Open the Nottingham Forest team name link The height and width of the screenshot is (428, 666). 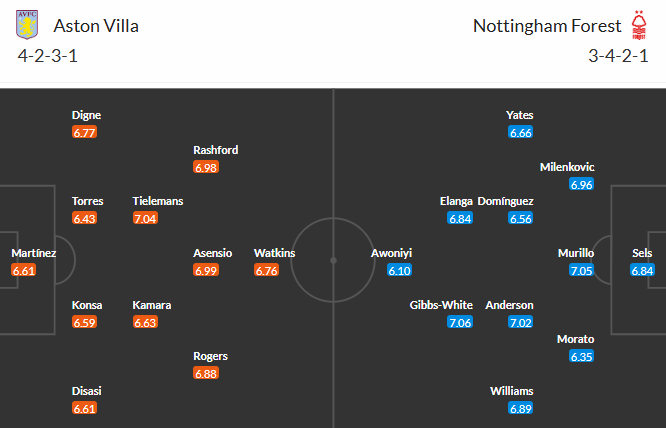(546, 26)
